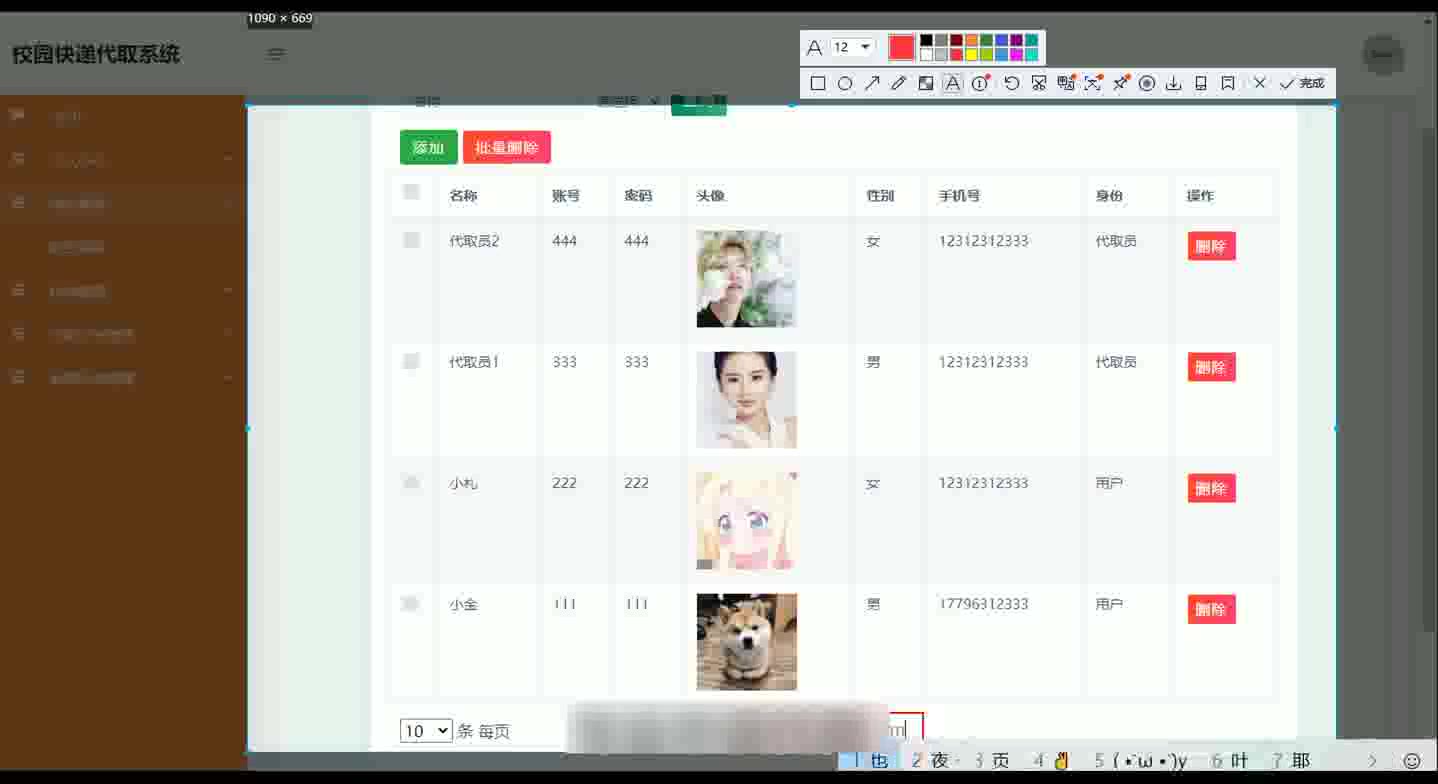Choose IME candidate 6 叶

pyautogui.click(x=1230, y=761)
